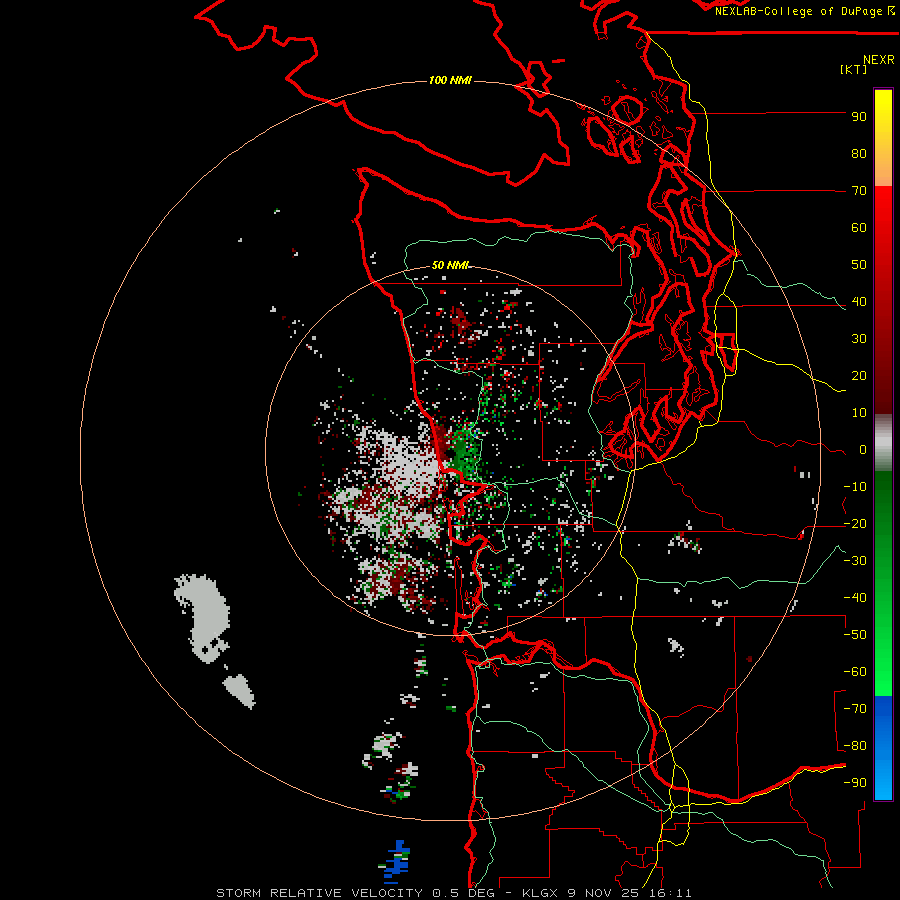Click the -20 value on the velocity scale
This screenshot has height=900, width=900.
coord(855,524)
